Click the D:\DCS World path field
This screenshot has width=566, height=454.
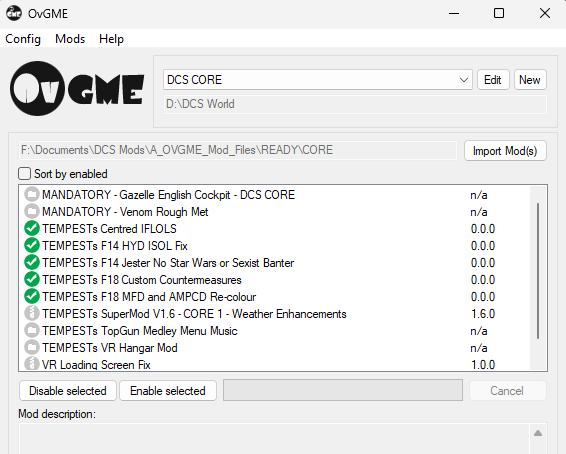355,104
